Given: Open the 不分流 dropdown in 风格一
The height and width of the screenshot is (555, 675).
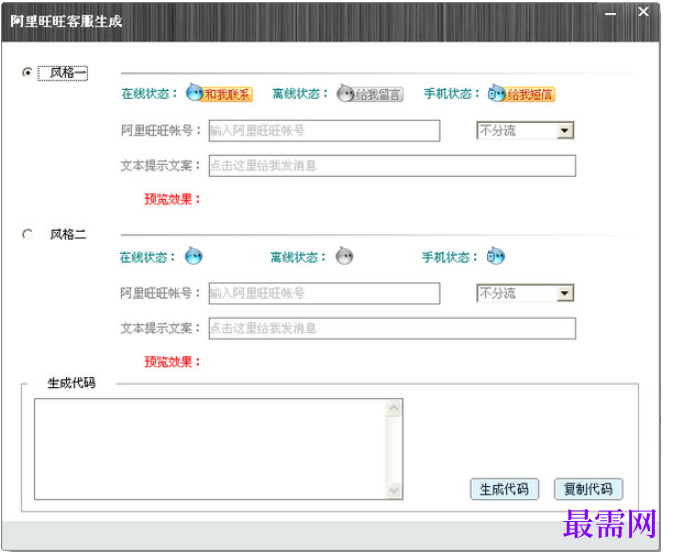Looking at the screenshot, I should point(525,130).
